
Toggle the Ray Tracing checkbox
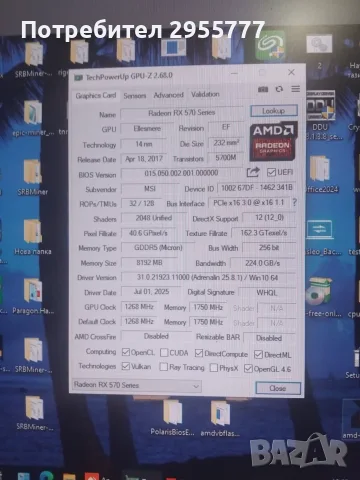163,367
